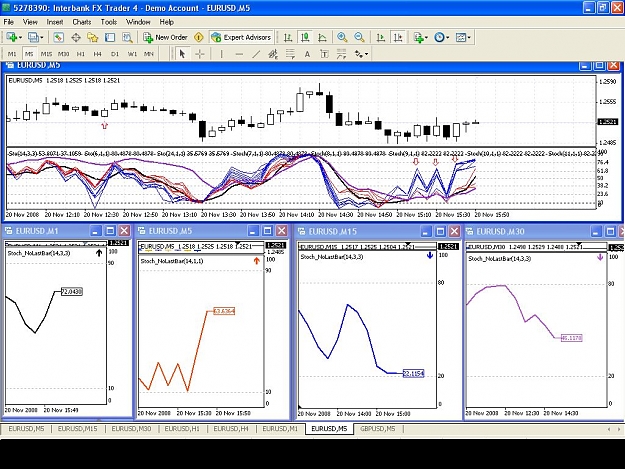Click the 46.1176 value label in M30 window

click(x=572, y=338)
